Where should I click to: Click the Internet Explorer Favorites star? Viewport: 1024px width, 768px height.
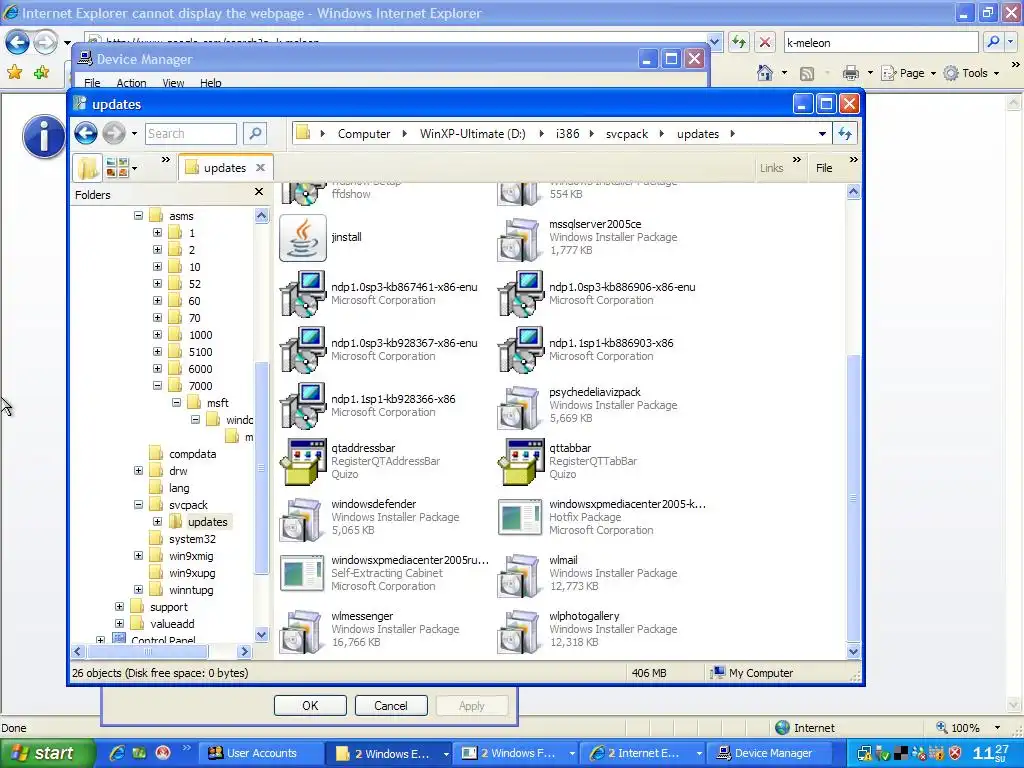coord(14,72)
